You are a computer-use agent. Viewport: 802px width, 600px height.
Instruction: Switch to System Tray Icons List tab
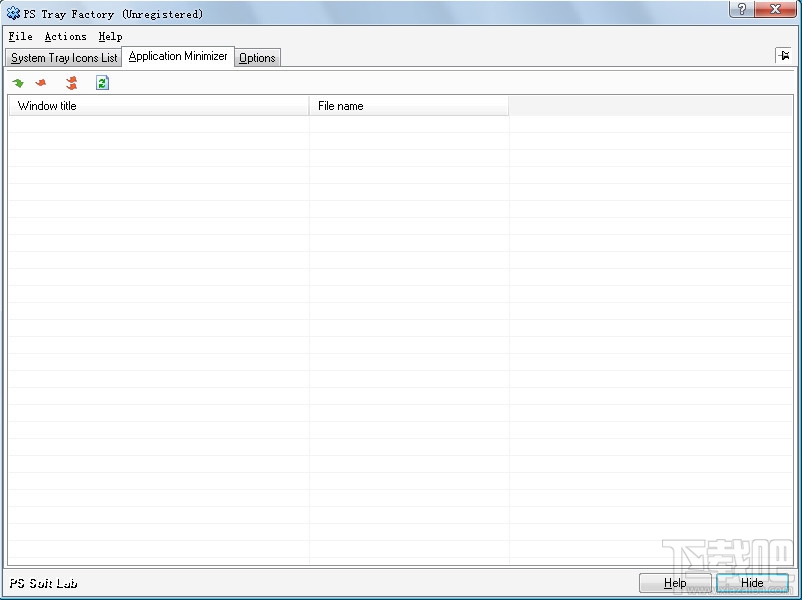pos(64,58)
